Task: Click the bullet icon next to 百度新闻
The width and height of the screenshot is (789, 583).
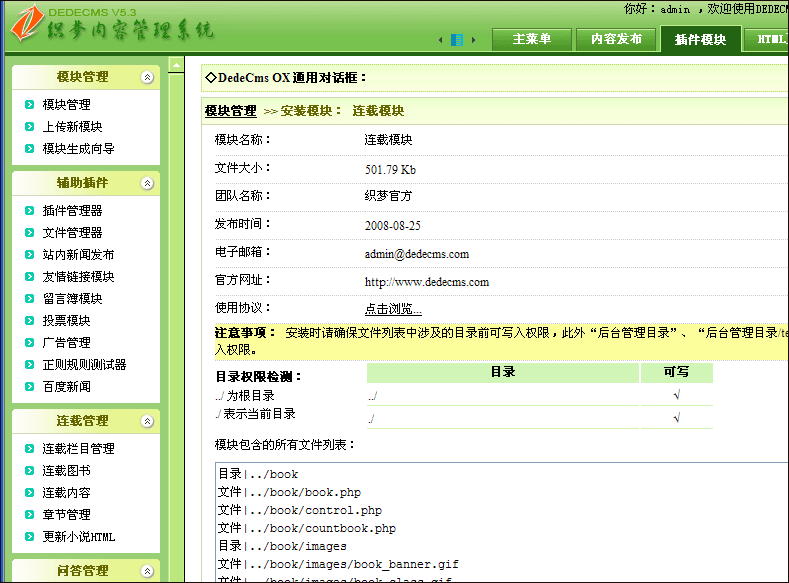Action: click(x=30, y=387)
